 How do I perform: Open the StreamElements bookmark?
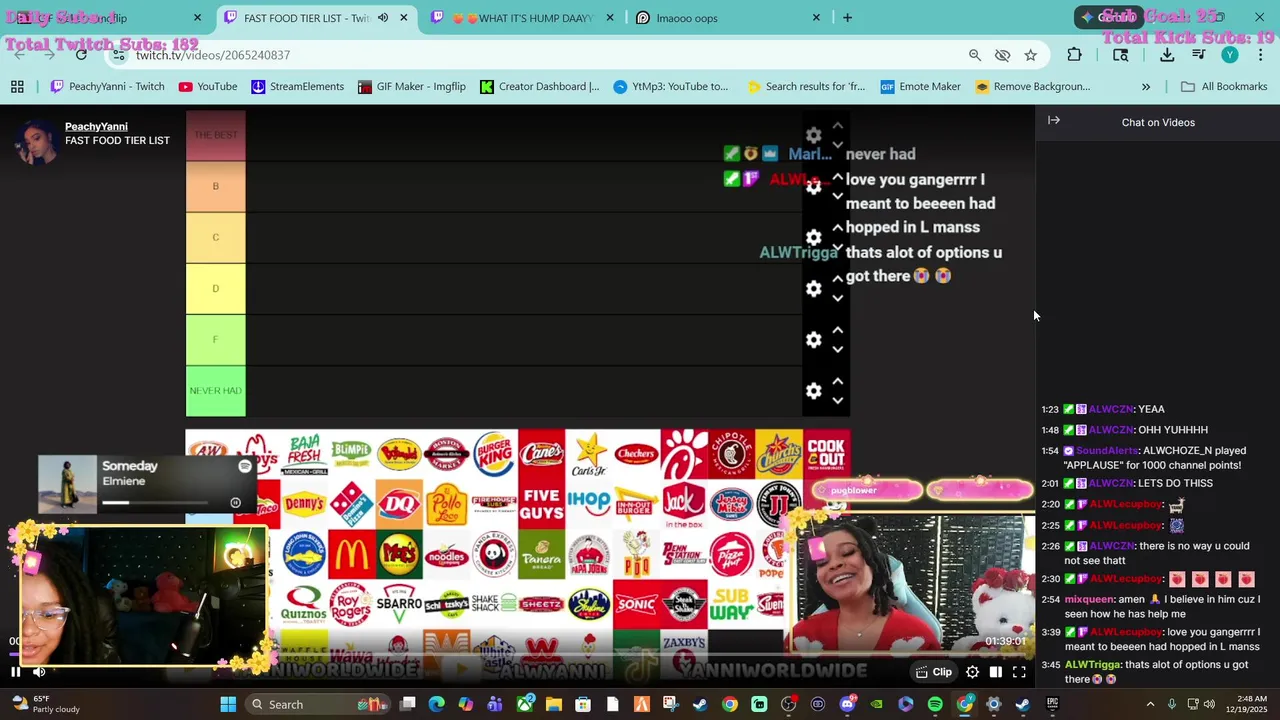click(297, 87)
